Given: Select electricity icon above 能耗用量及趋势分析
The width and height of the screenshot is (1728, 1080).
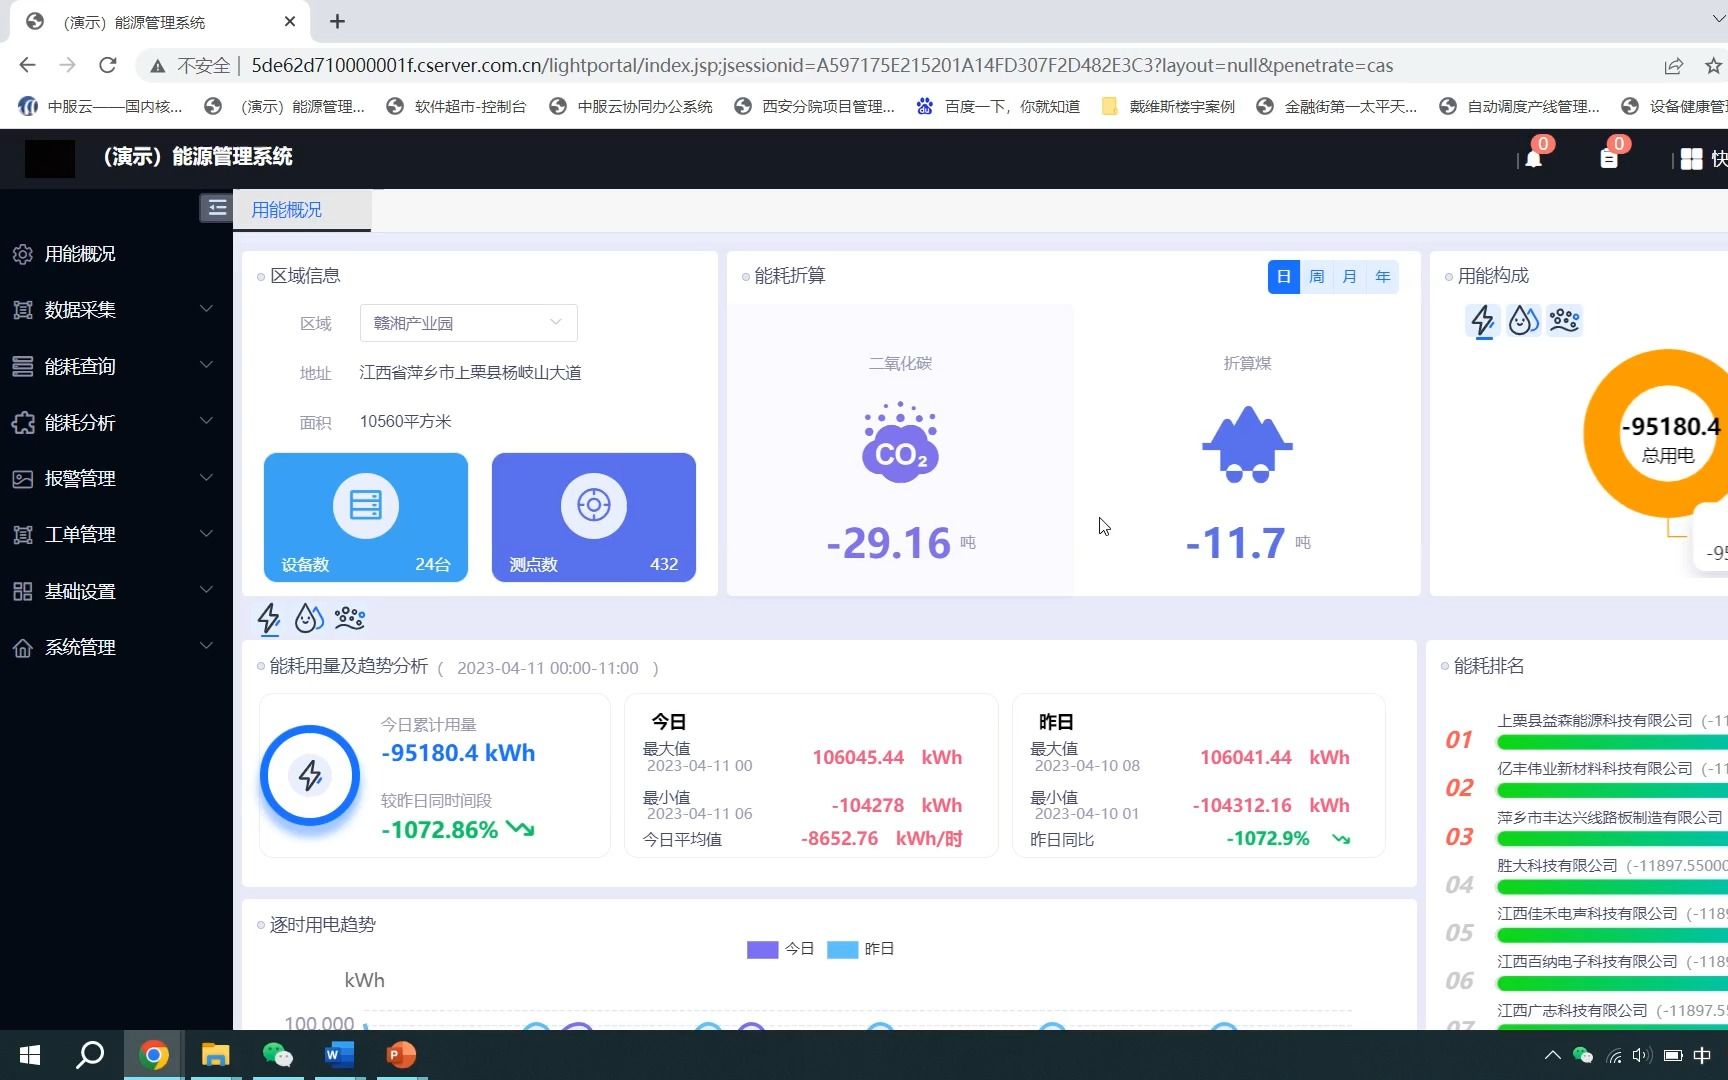Looking at the screenshot, I should point(269,618).
